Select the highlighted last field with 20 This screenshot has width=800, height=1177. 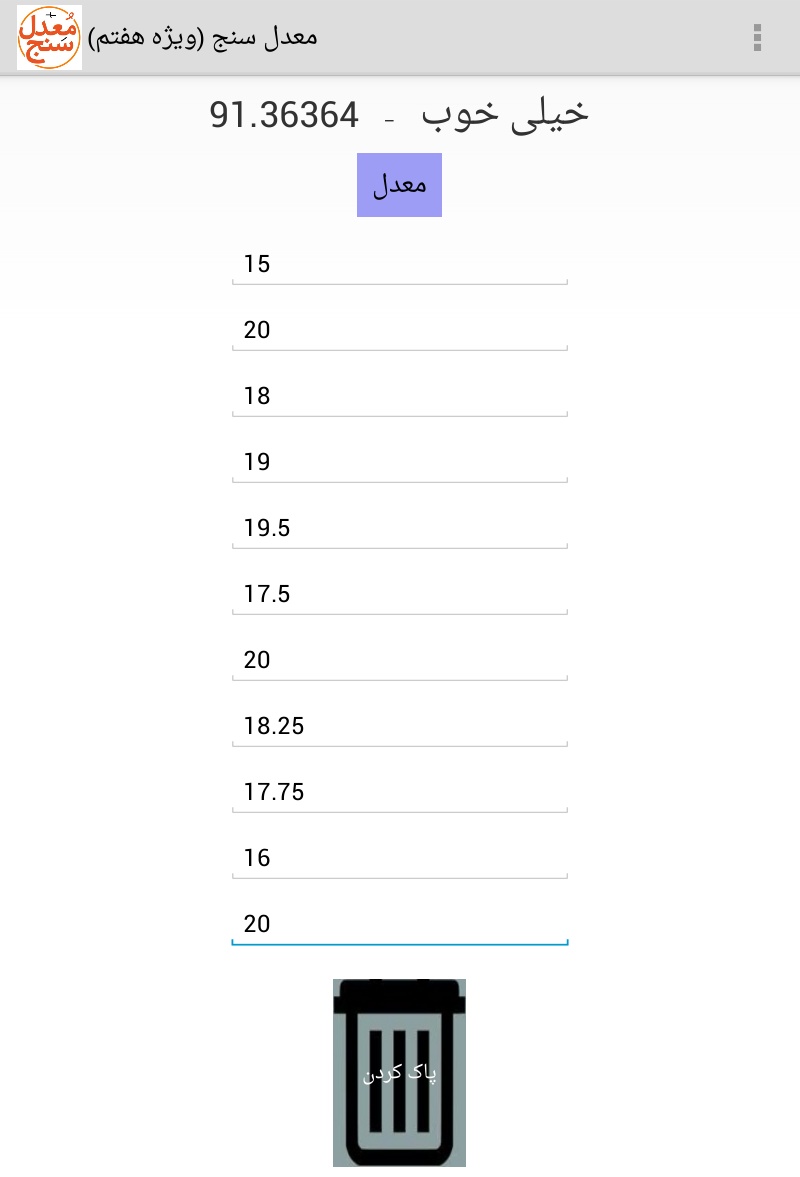399,925
